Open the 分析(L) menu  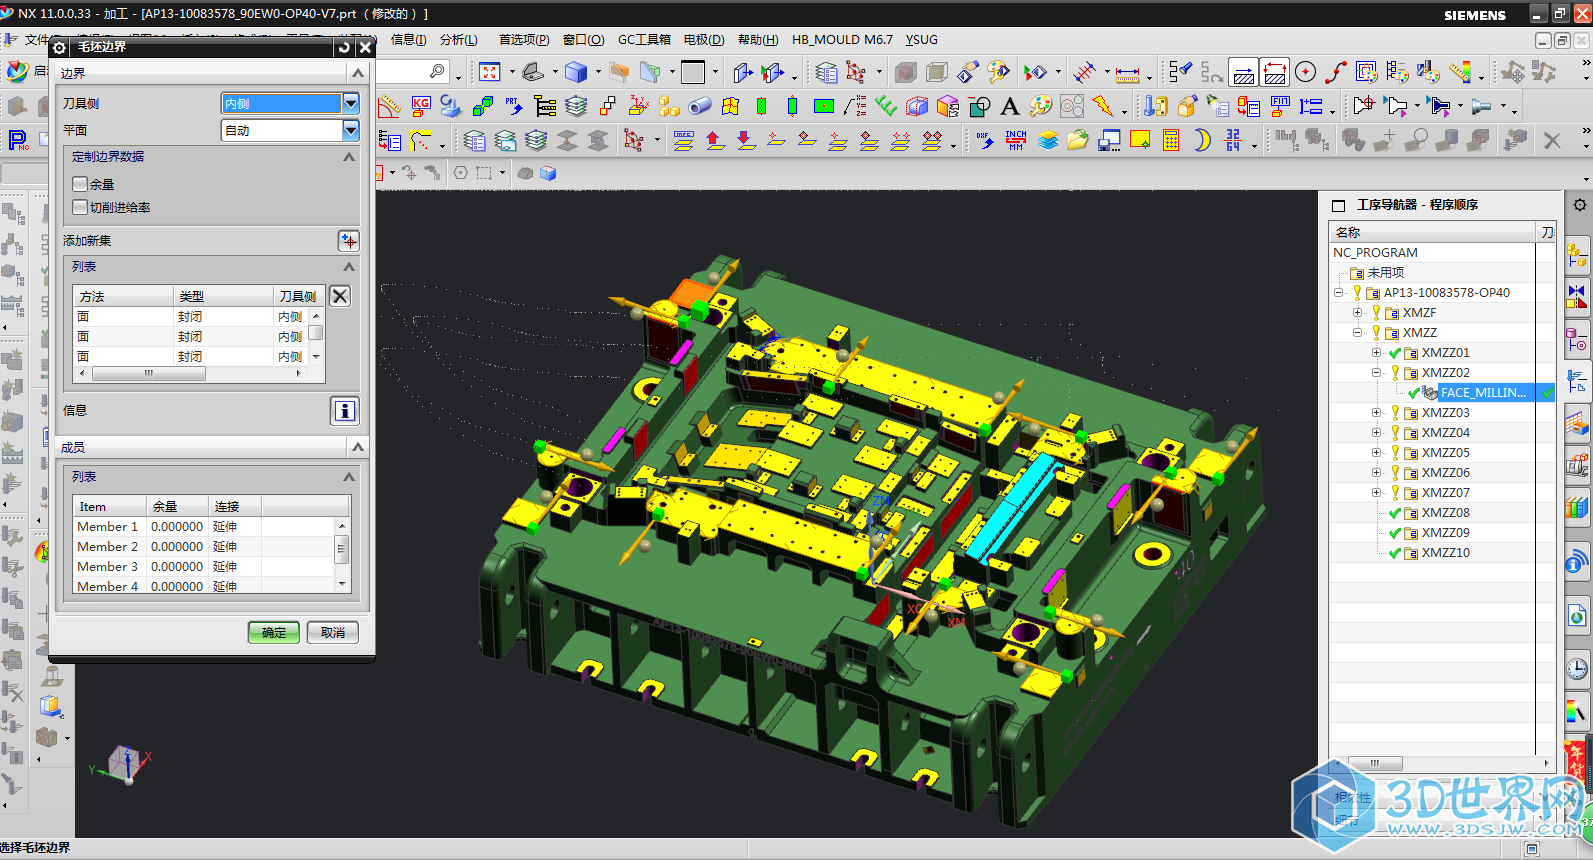pos(458,40)
